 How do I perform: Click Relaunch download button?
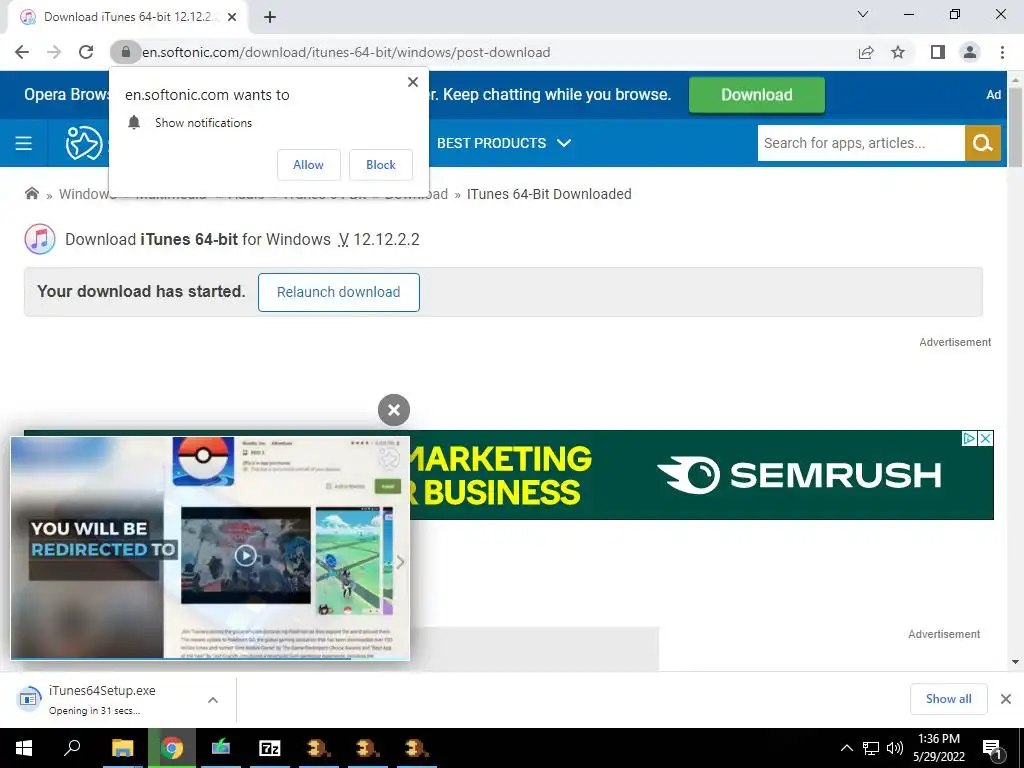click(338, 292)
